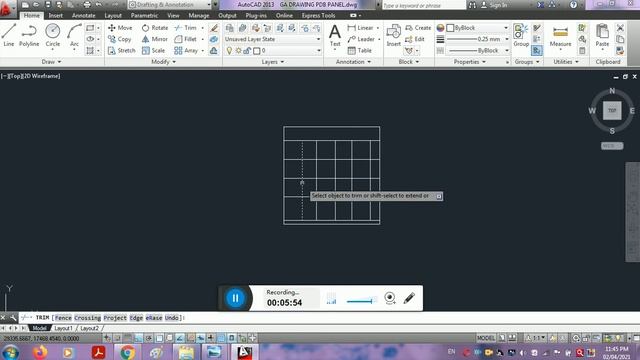Viewport: 640px width, 360px height.
Task: Click Edit block
Action: click(415, 39)
